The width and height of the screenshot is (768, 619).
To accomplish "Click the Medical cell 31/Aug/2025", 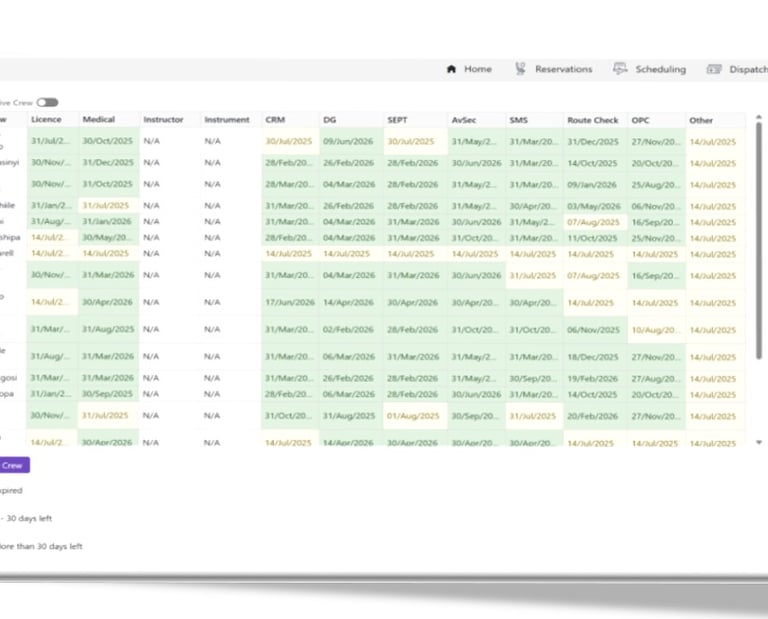I will pyautogui.click(x=108, y=329).
